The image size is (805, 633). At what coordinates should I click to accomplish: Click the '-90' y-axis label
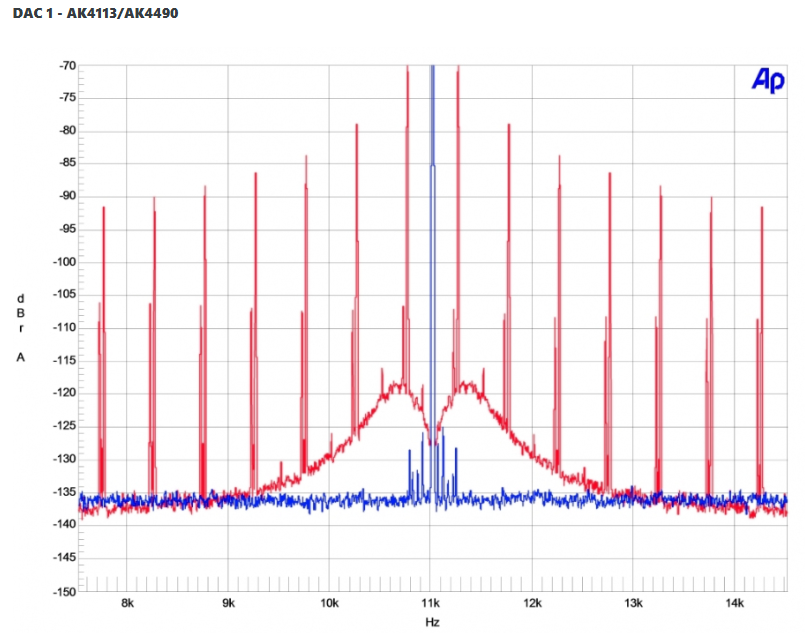tap(67, 196)
